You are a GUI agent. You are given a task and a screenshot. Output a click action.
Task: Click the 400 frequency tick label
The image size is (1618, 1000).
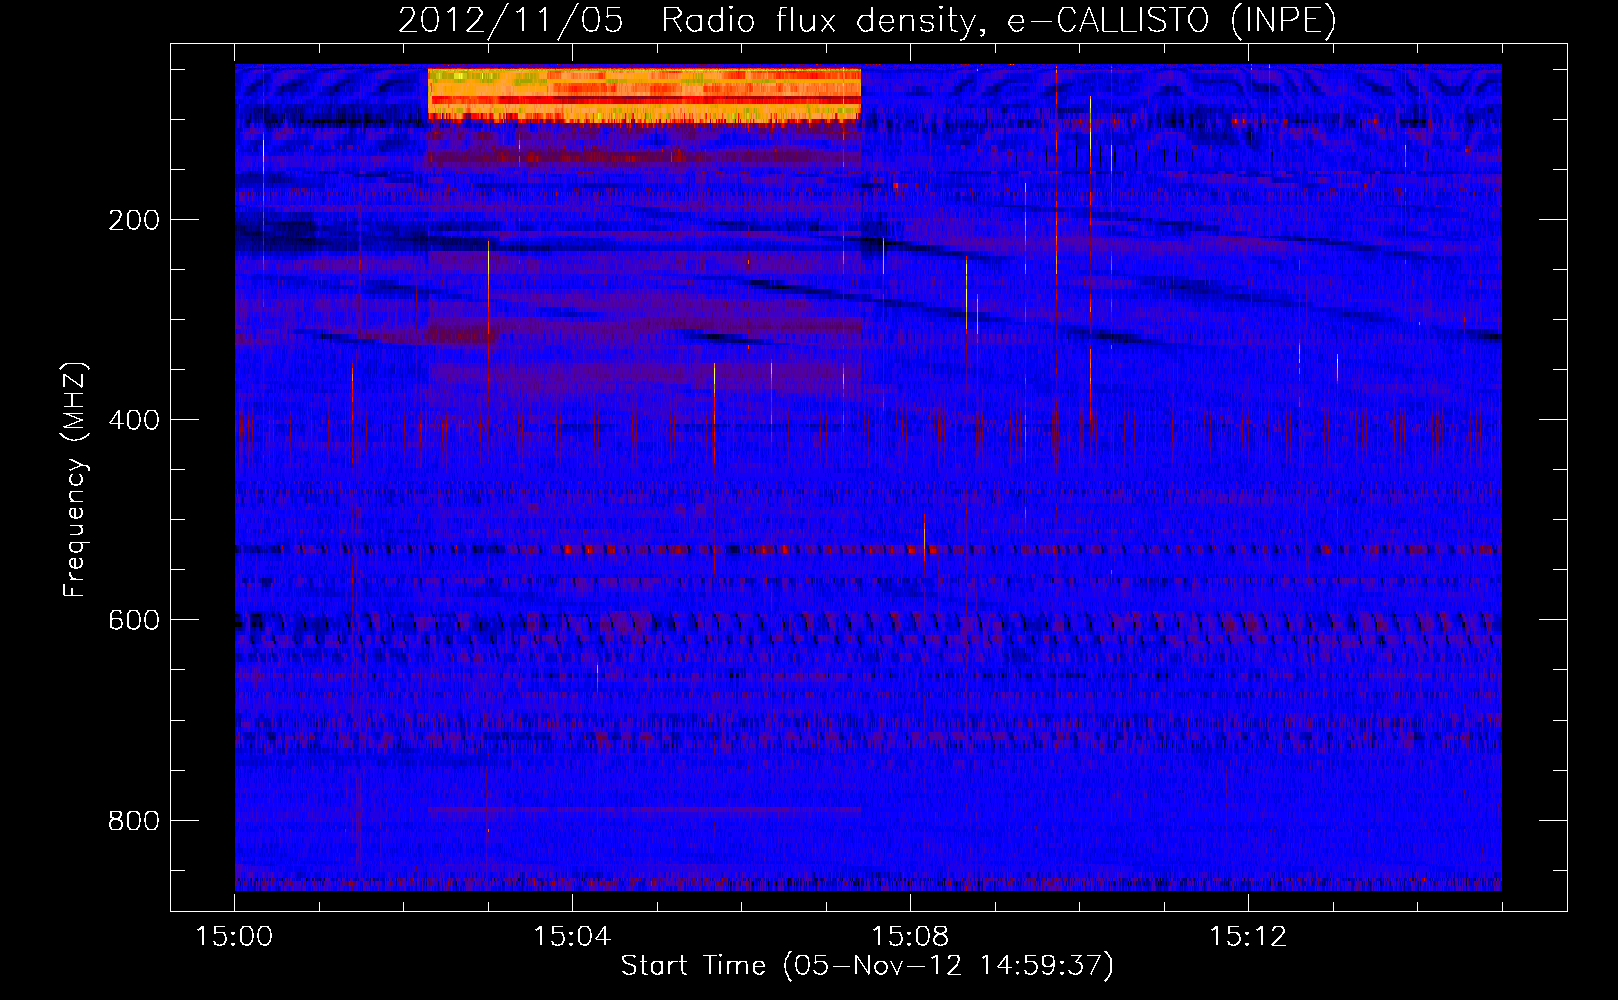(134, 420)
